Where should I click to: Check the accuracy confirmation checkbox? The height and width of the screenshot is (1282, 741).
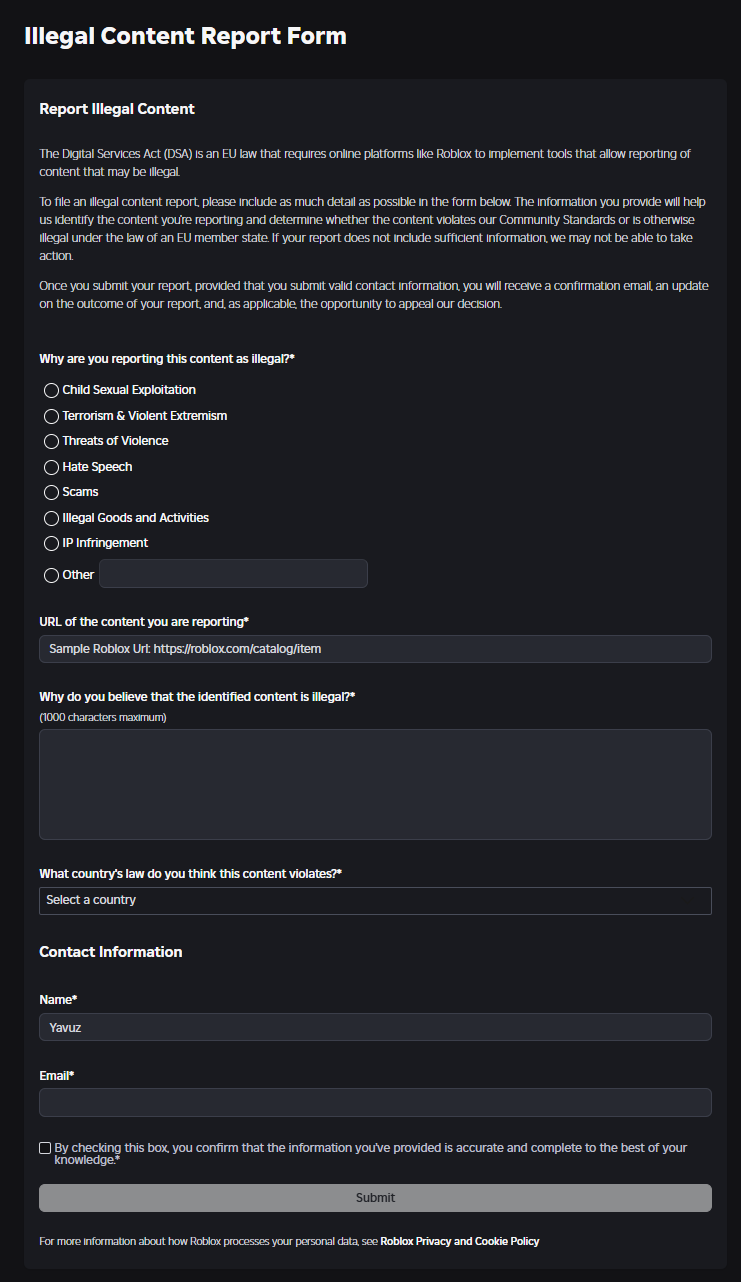pyautogui.click(x=45, y=1148)
